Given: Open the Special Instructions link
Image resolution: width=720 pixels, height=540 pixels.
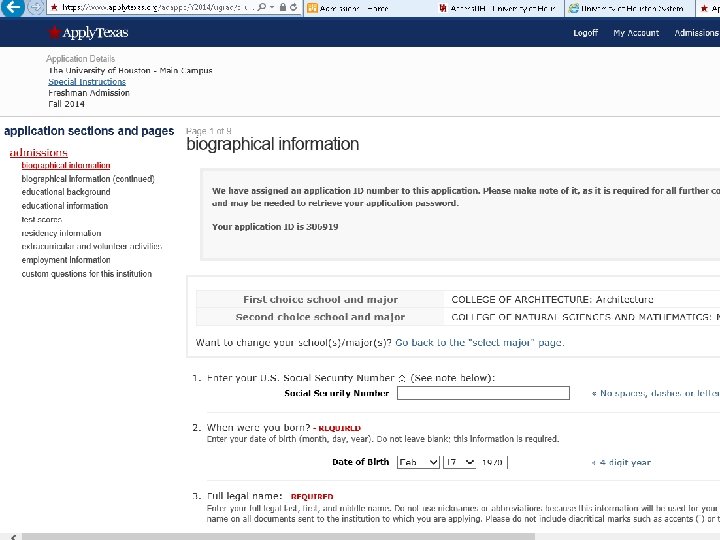Looking at the screenshot, I should 87,82.
